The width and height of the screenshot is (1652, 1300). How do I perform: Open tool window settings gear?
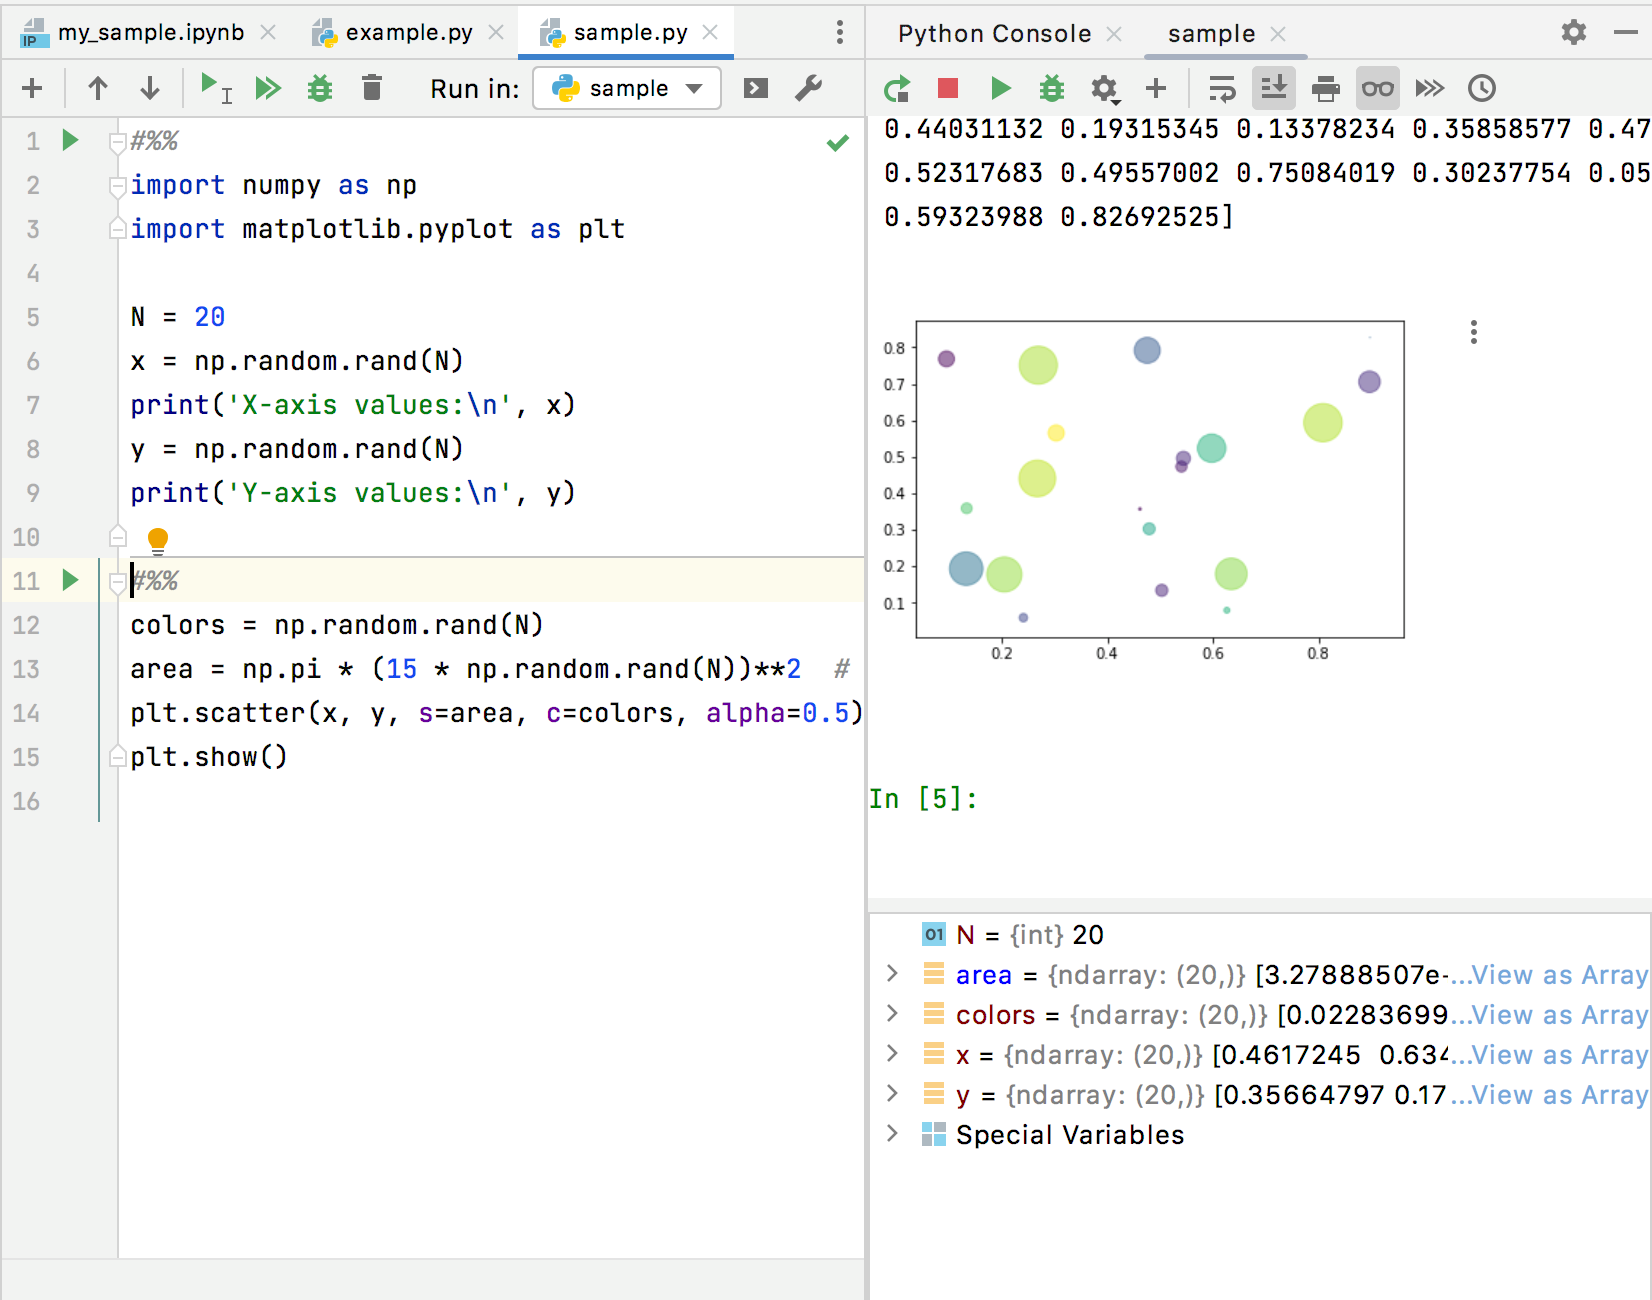click(x=1574, y=32)
